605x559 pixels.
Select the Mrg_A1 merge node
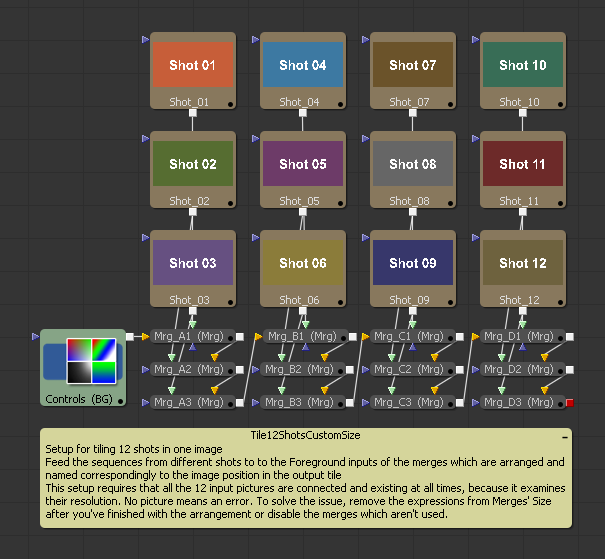(193, 337)
